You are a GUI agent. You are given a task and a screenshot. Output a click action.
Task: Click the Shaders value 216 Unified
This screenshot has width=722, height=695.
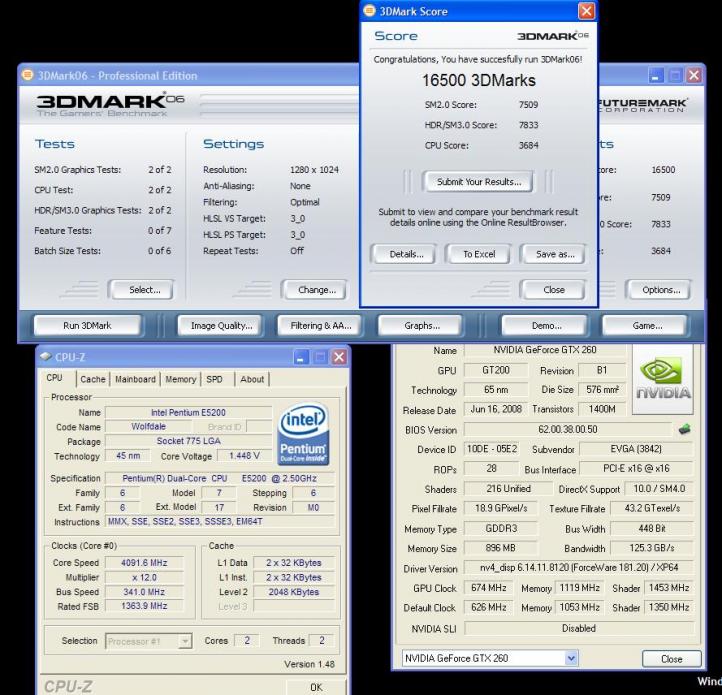[x=508, y=489]
